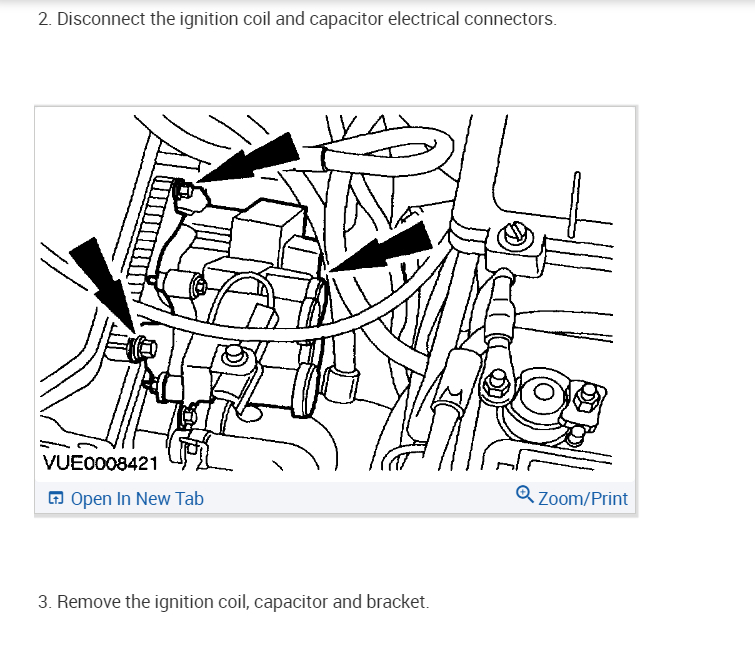Click the Zoom/Print magnifier icon
Image resolution: width=755 pixels, height=652 pixels.
[524, 495]
